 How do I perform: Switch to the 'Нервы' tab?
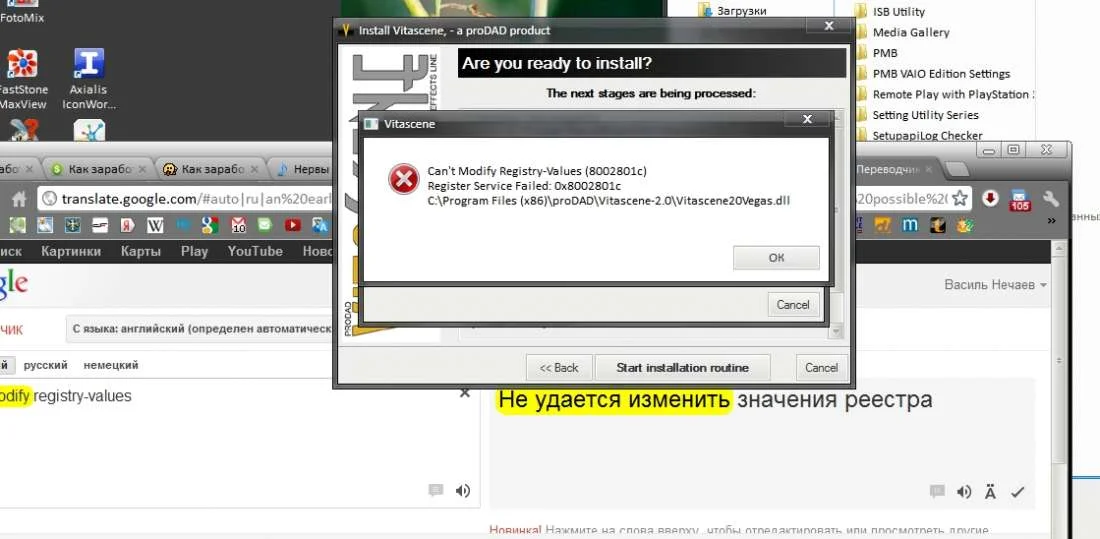coord(302,169)
